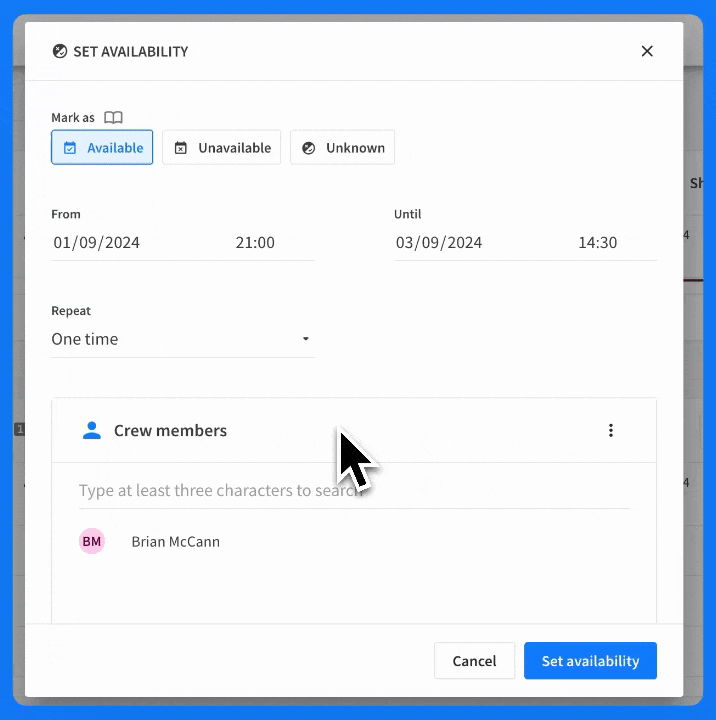Viewport: 716px width, 720px height.
Task: Open the Crew members three-dot menu
Action: click(x=611, y=431)
